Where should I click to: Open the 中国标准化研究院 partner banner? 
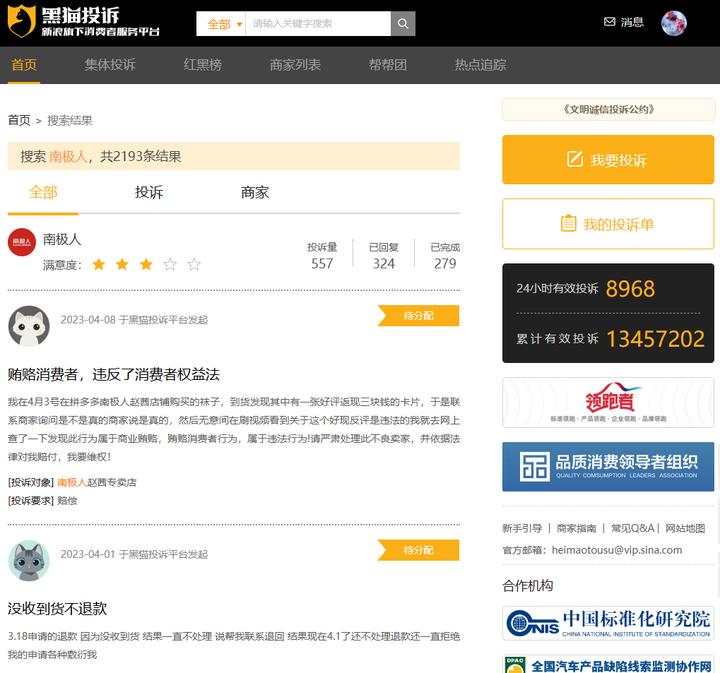click(x=608, y=623)
